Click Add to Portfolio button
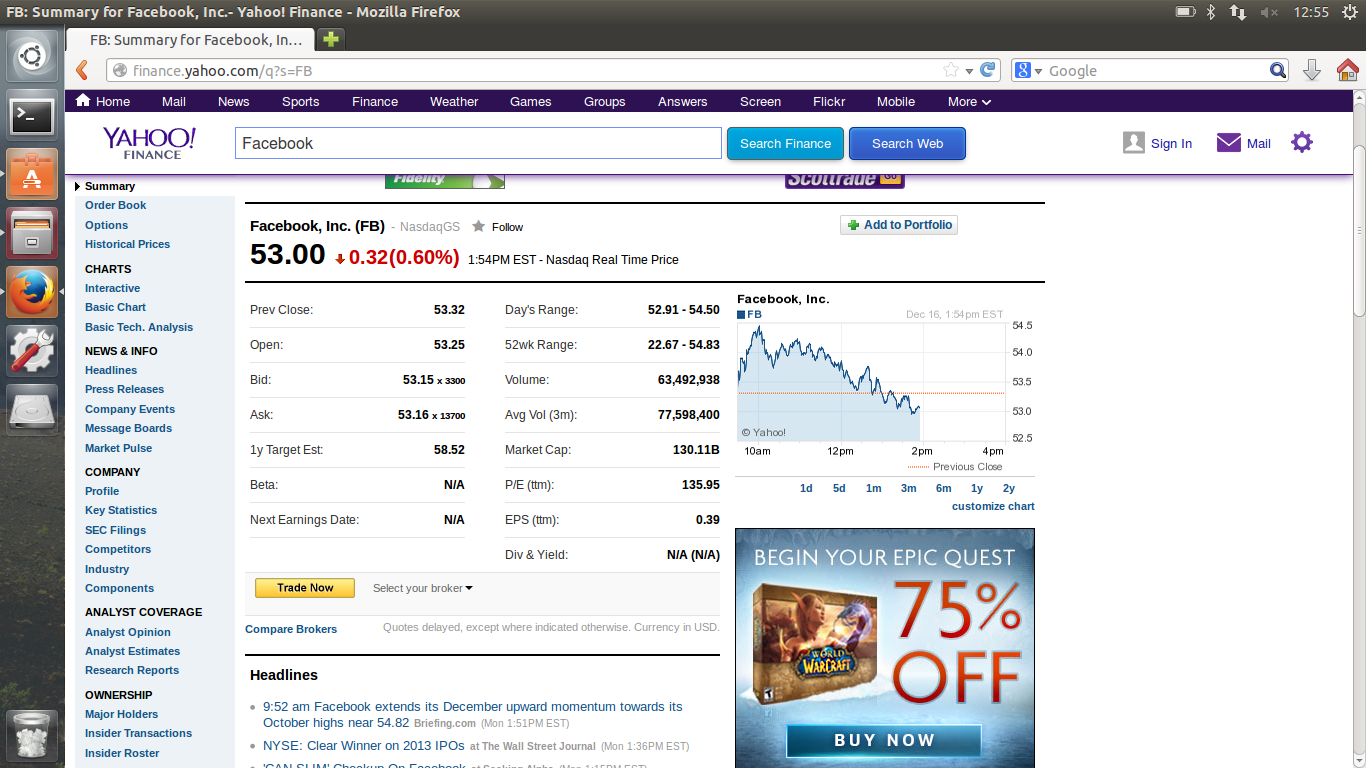The height and width of the screenshot is (768, 1366). 899,225
